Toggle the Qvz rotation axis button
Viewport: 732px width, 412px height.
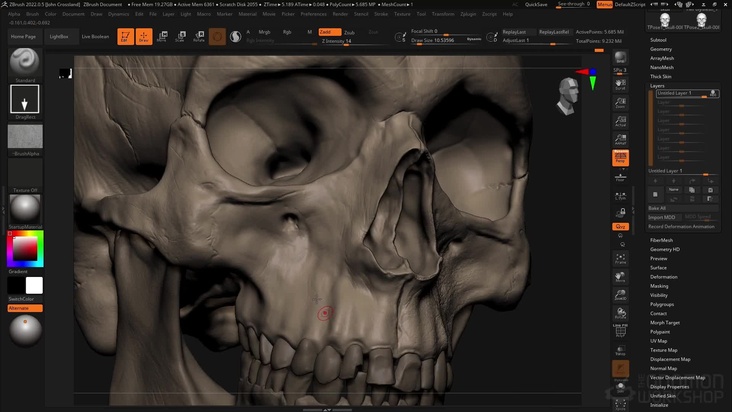[620, 226]
